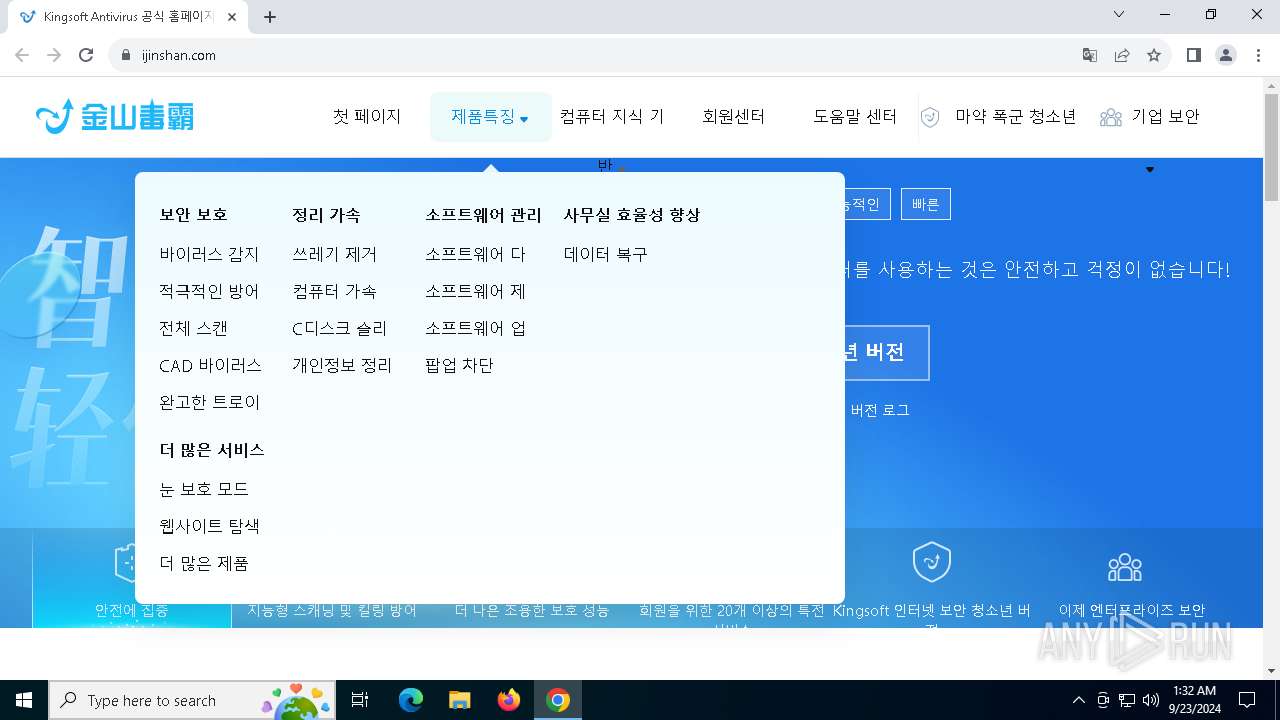This screenshot has width=1280, height=720.
Task: Click Chrome icon on taskbar
Action: coord(558,700)
